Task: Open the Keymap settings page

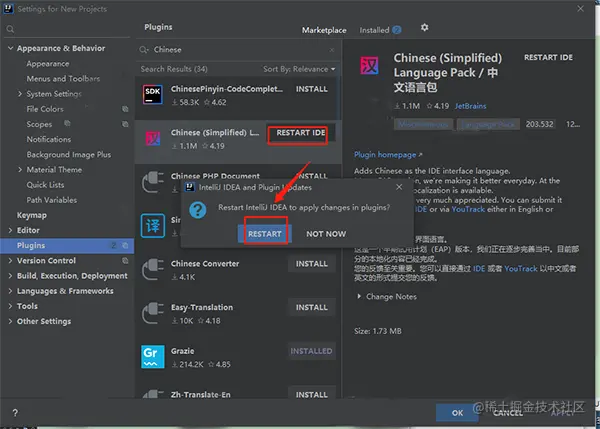Action: click(x=32, y=215)
